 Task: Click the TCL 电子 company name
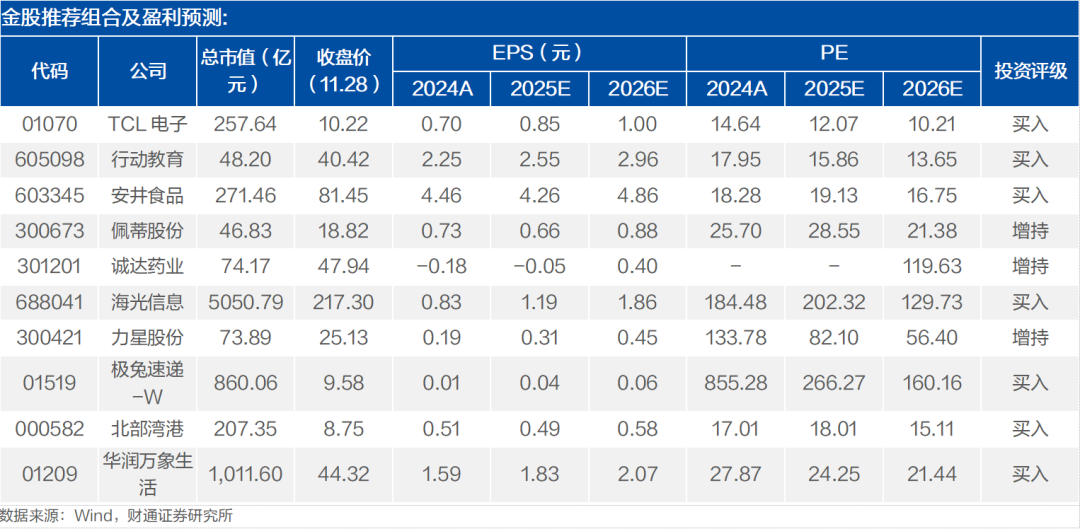pos(148,124)
